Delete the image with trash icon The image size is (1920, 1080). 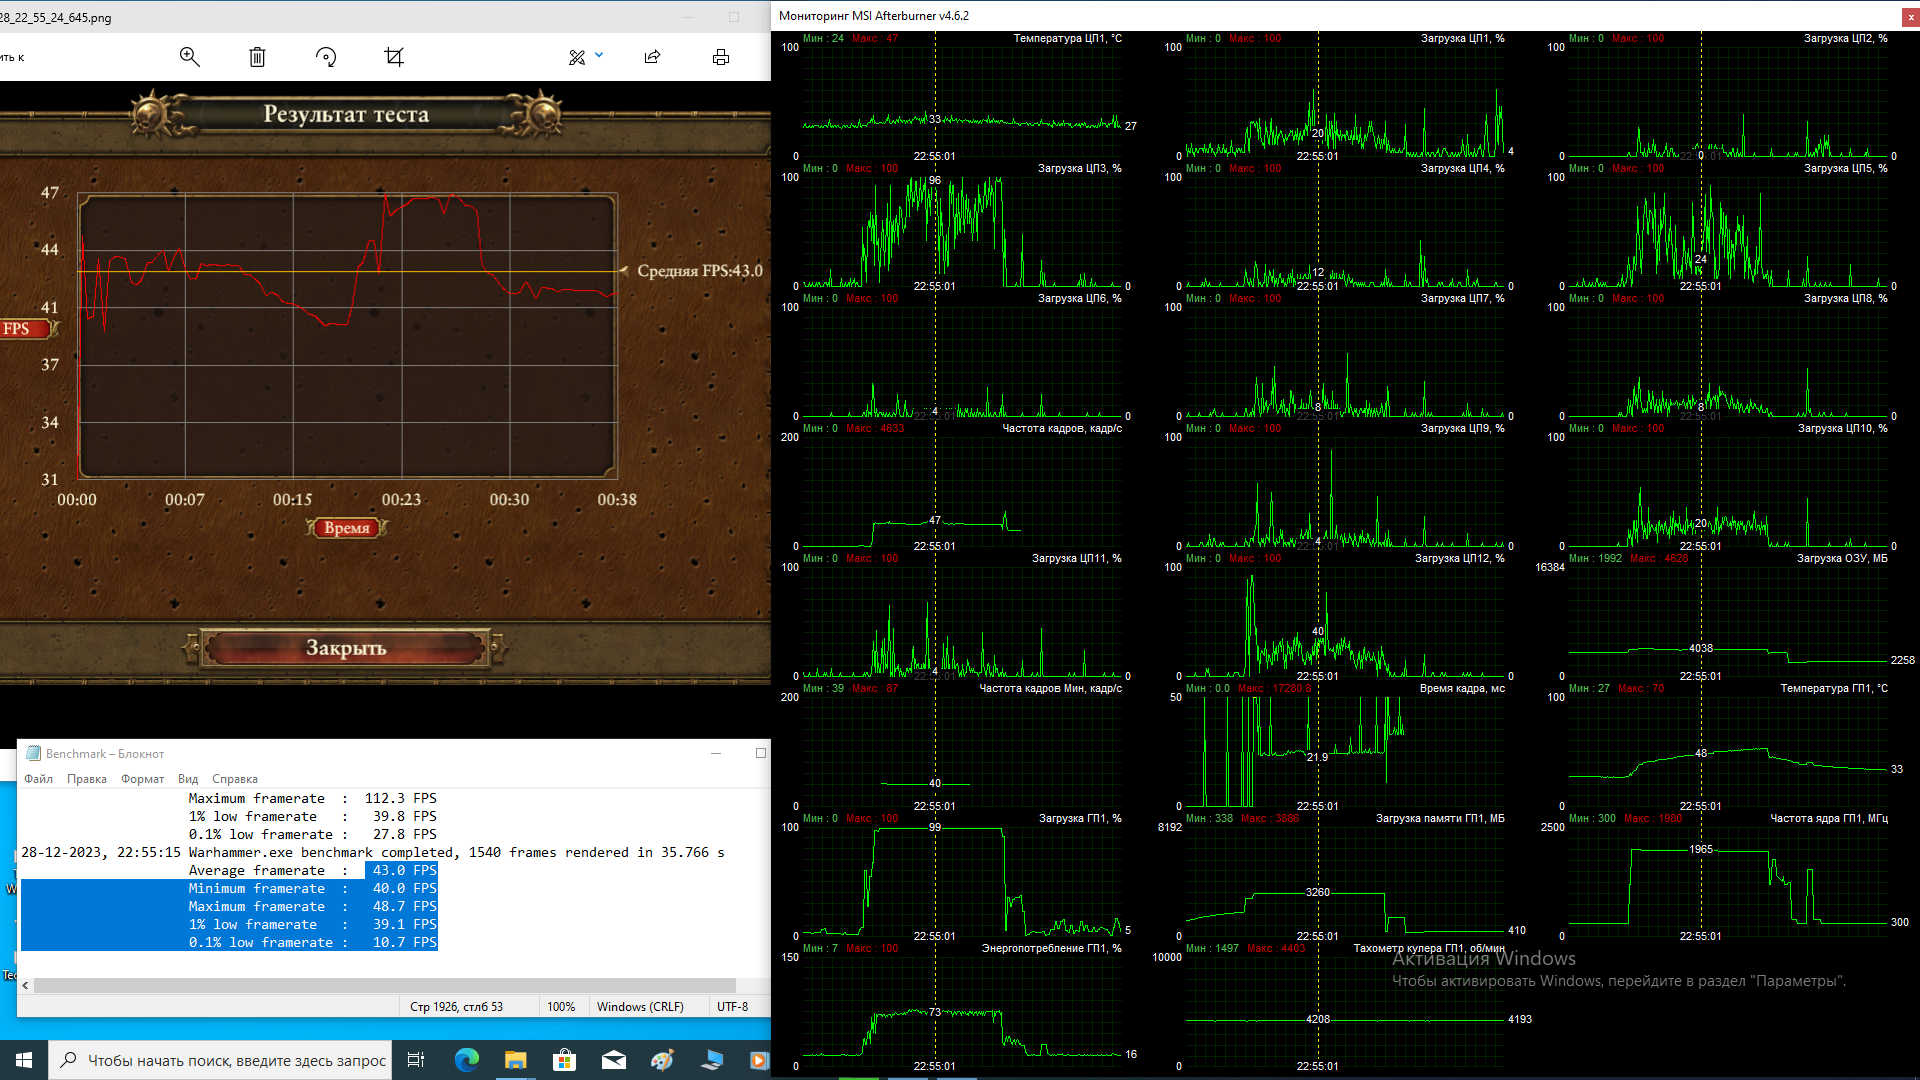257,57
